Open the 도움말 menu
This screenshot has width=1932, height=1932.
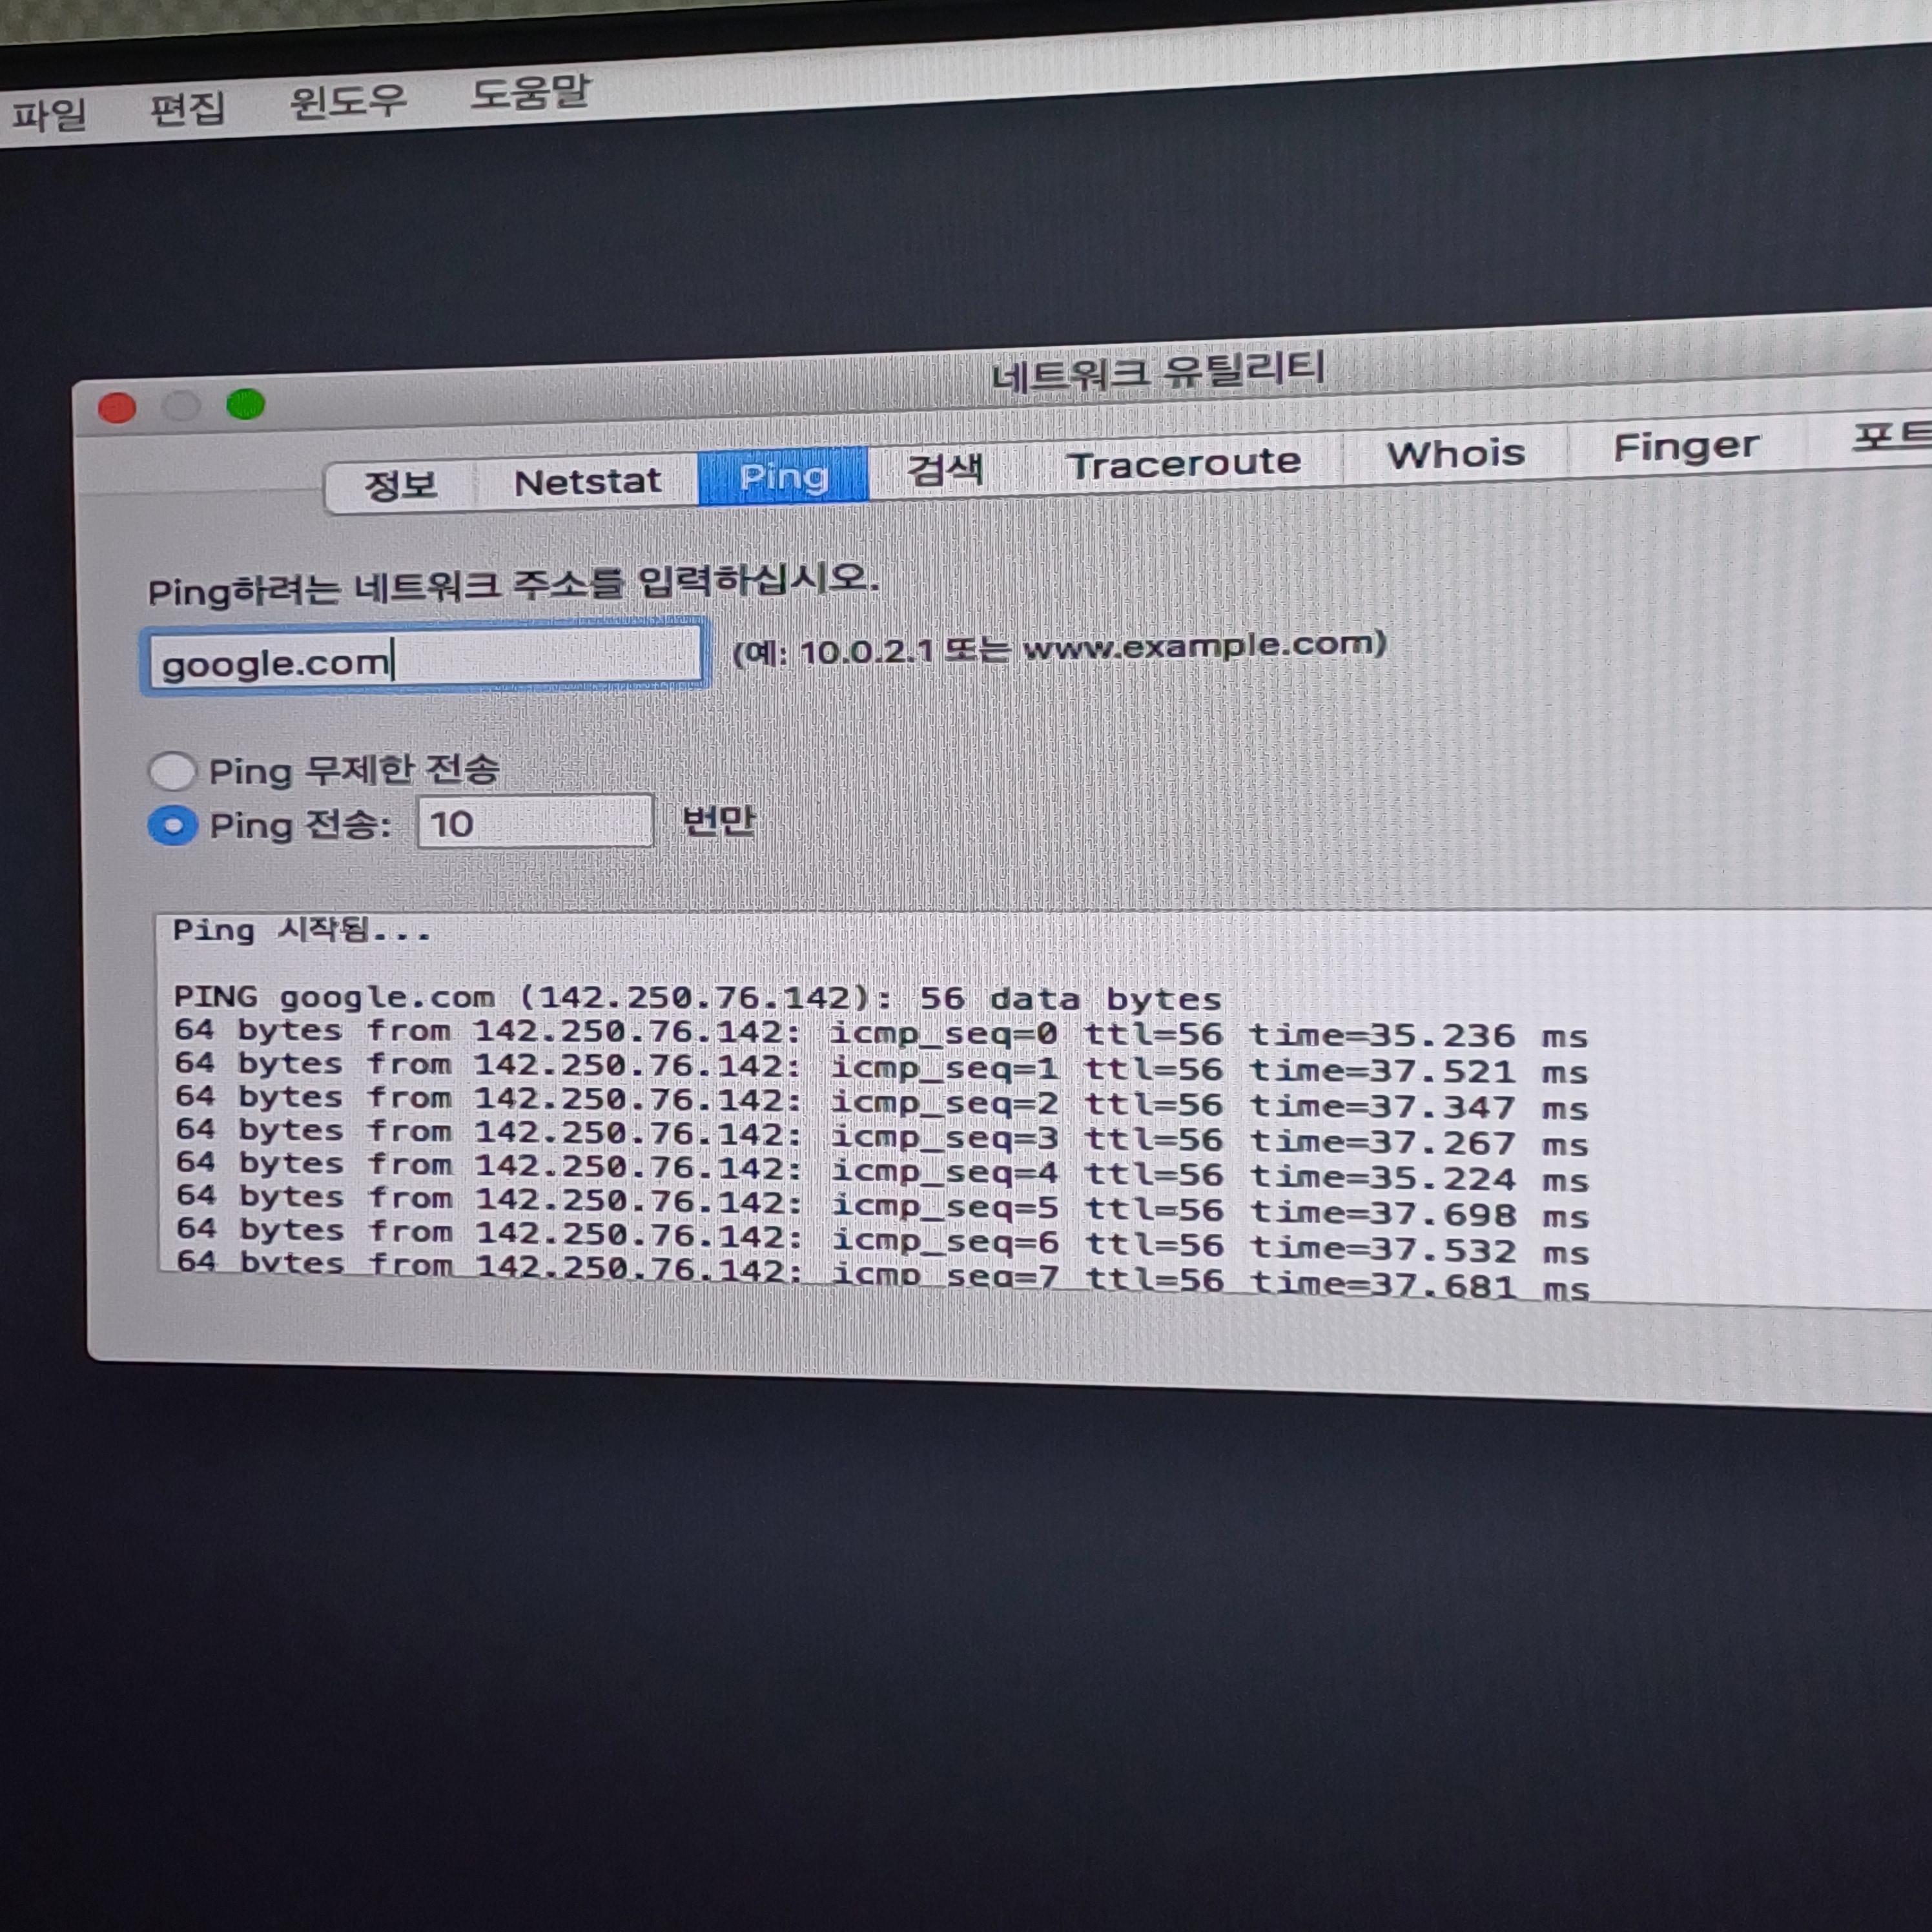(530, 93)
